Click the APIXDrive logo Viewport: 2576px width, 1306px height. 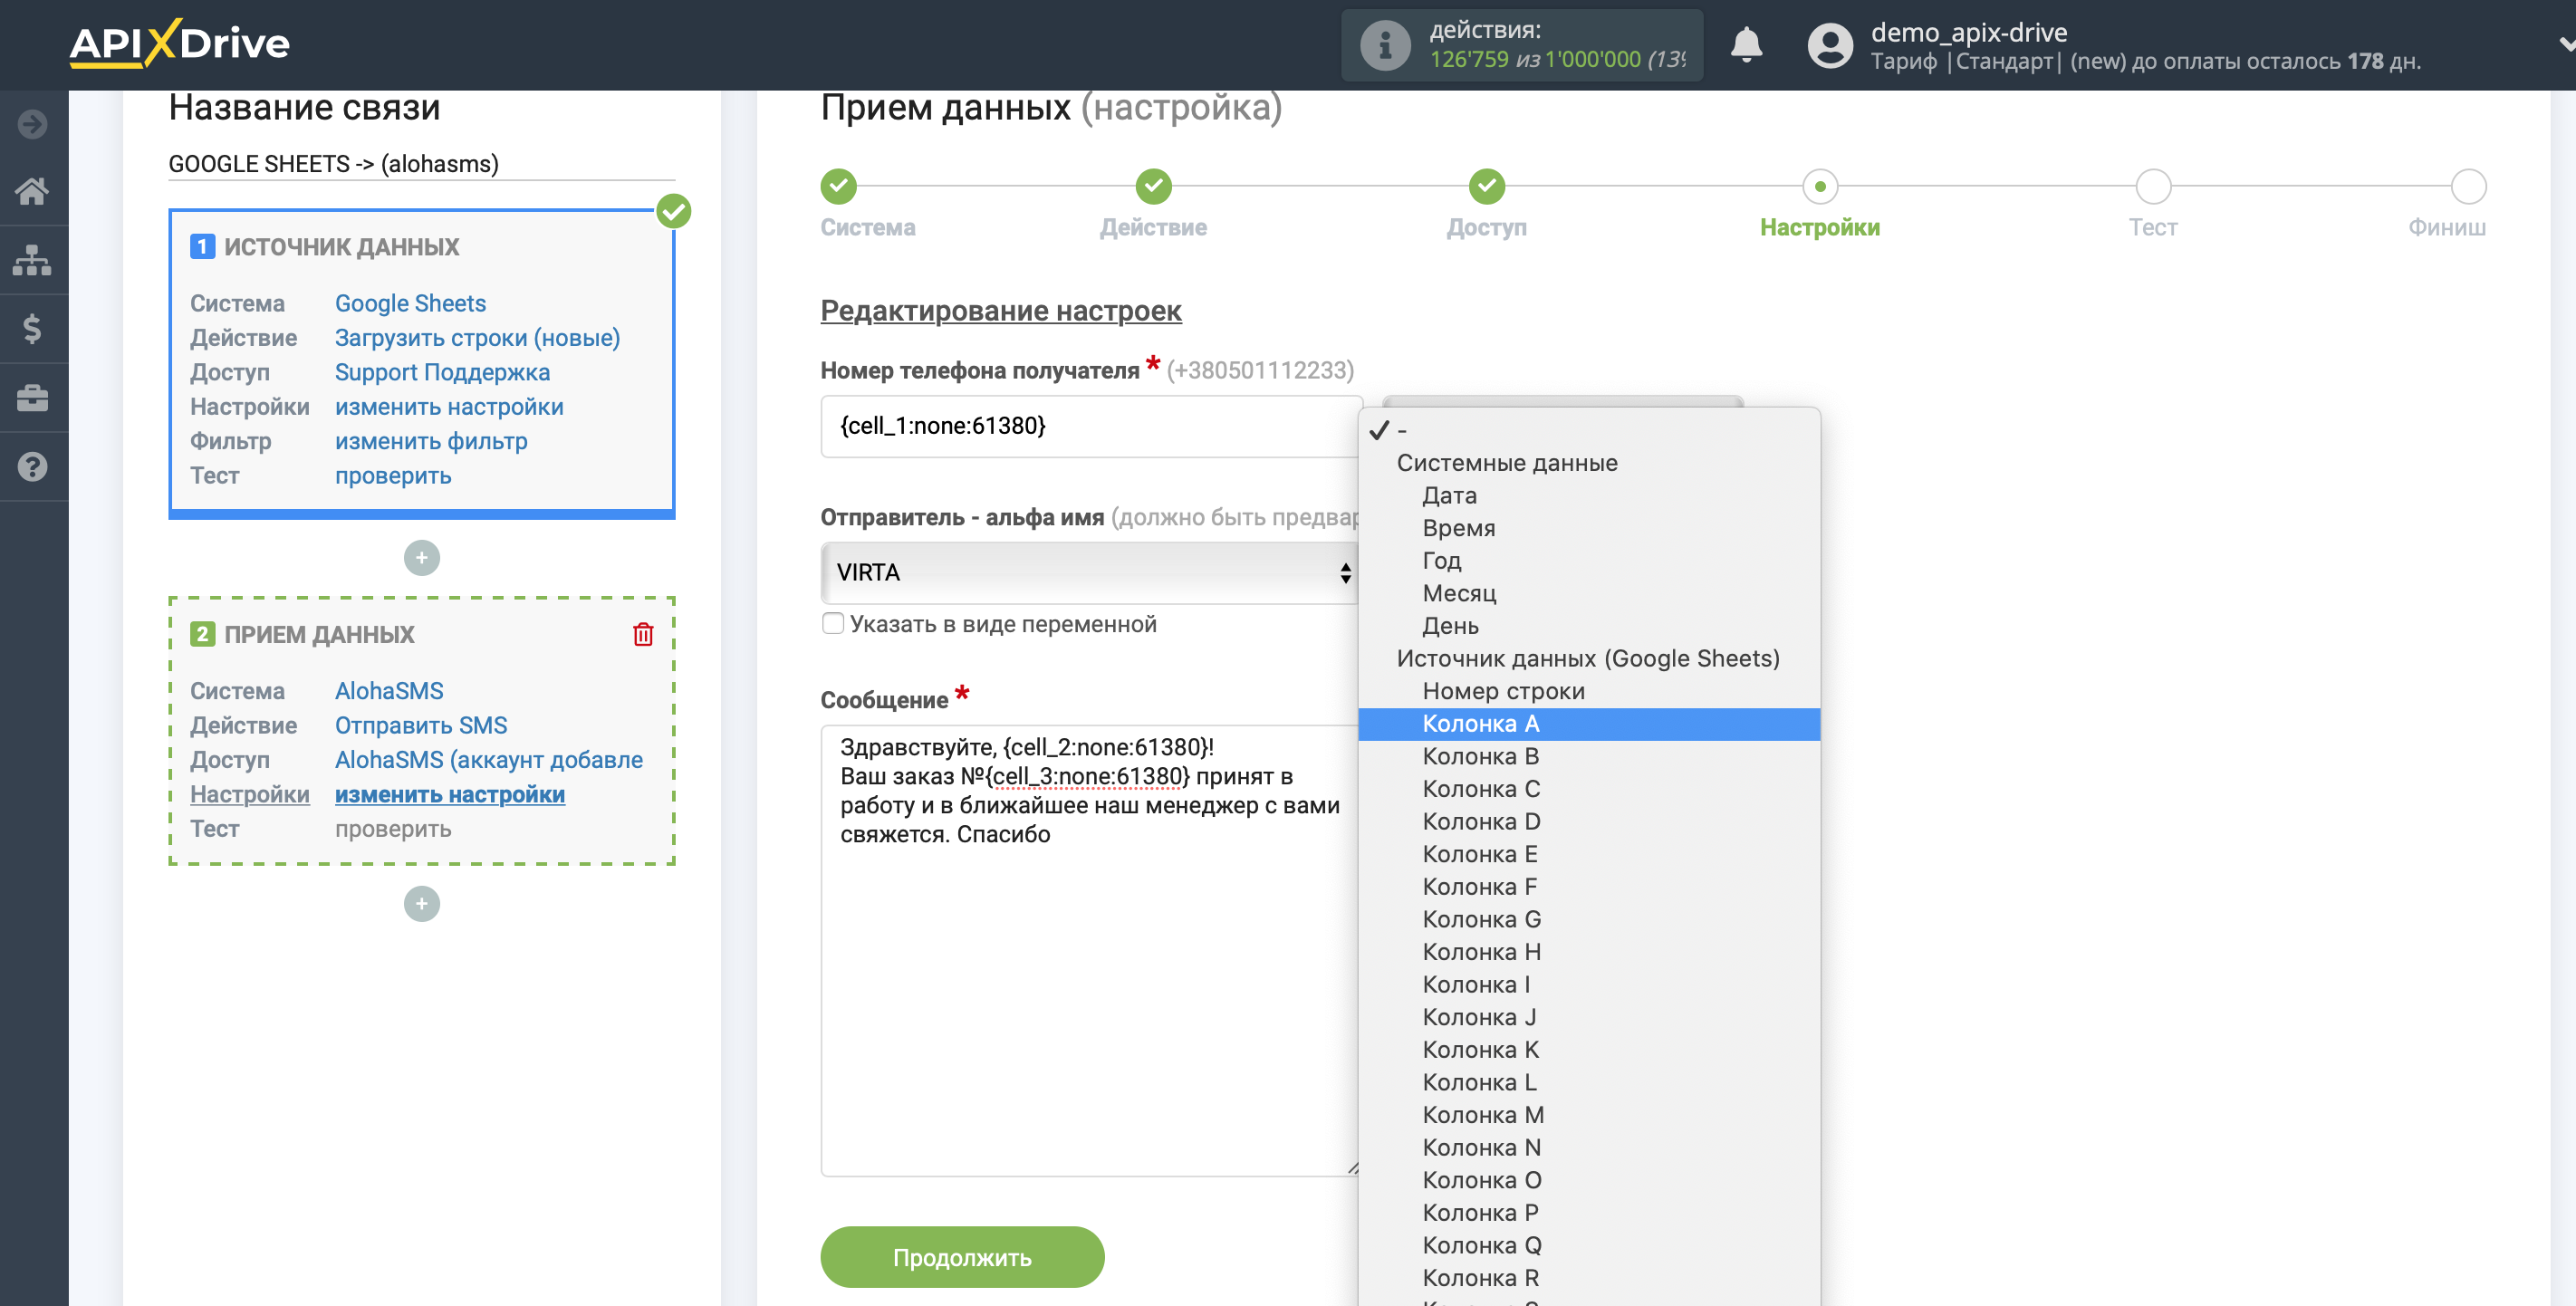(179, 43)
